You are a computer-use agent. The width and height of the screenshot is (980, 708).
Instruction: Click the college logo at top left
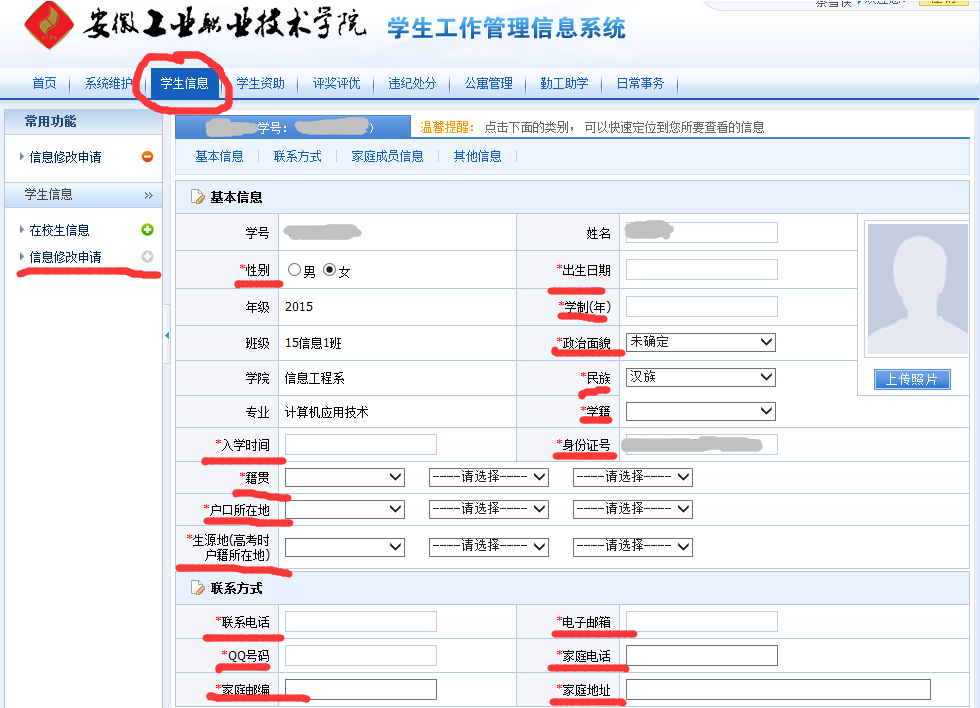[49, 26]
